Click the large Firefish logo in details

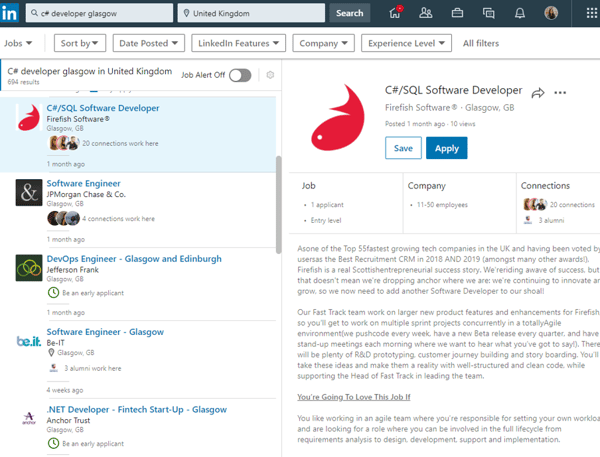[338, 118]
